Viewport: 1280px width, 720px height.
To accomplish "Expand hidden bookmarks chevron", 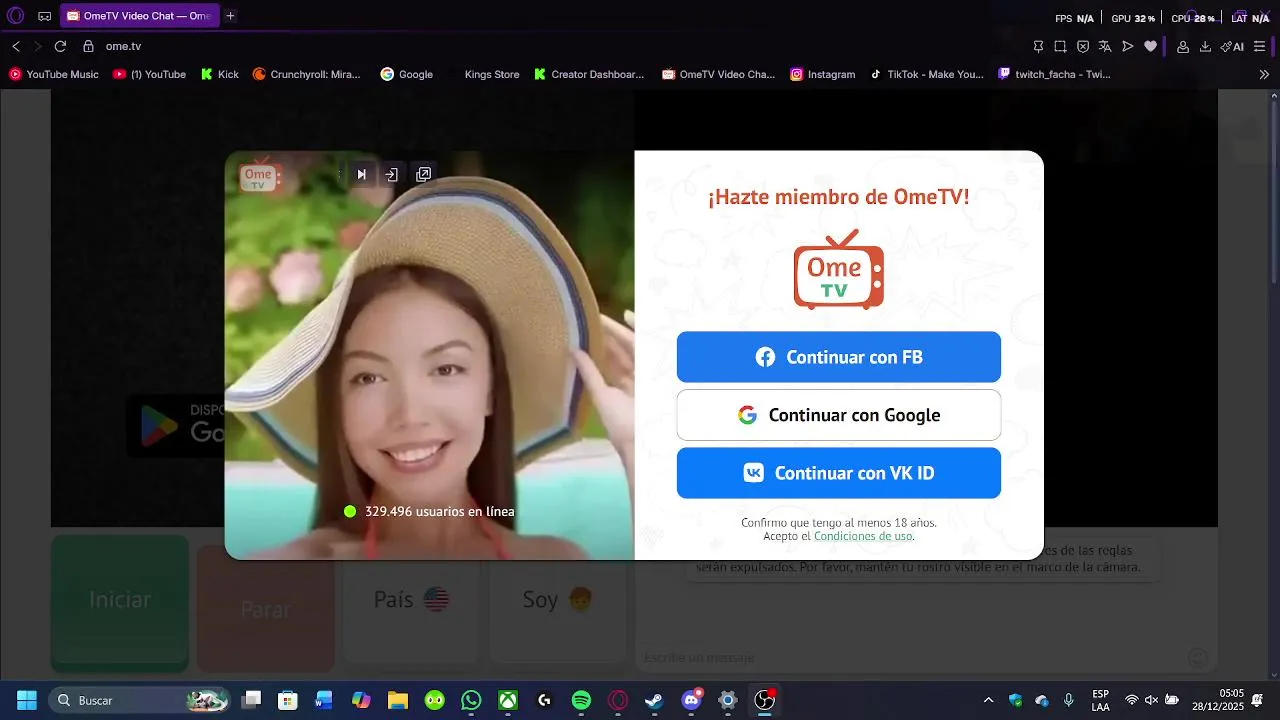I will (x=1263, y=74).
